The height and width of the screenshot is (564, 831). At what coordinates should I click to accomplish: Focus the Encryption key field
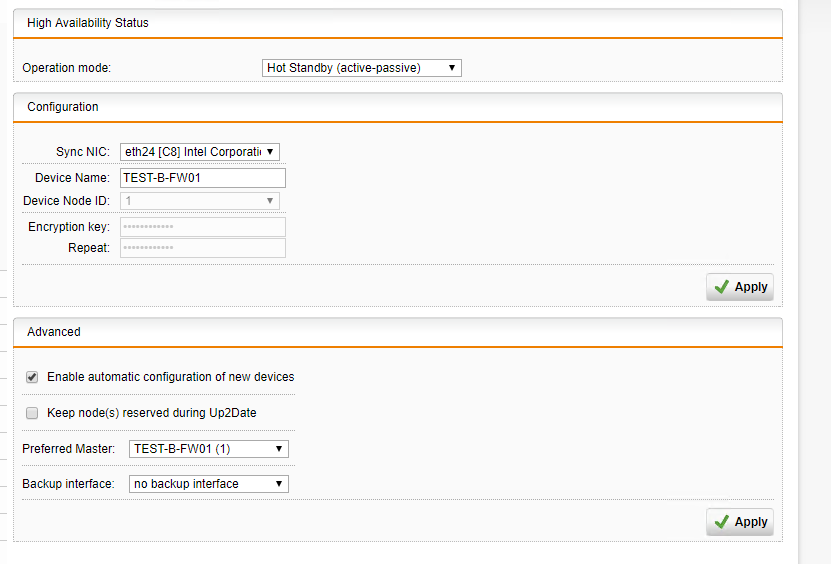(x=203, y=227)
